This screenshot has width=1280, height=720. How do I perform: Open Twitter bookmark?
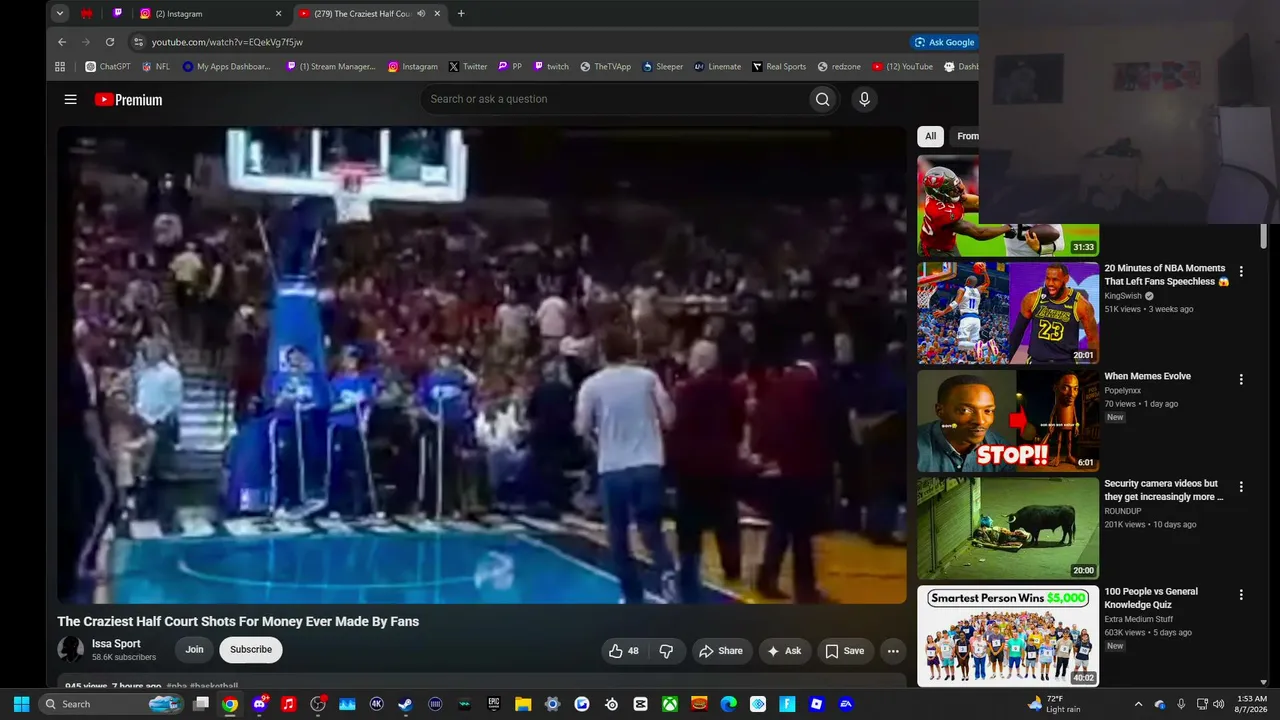pos(468,67)
